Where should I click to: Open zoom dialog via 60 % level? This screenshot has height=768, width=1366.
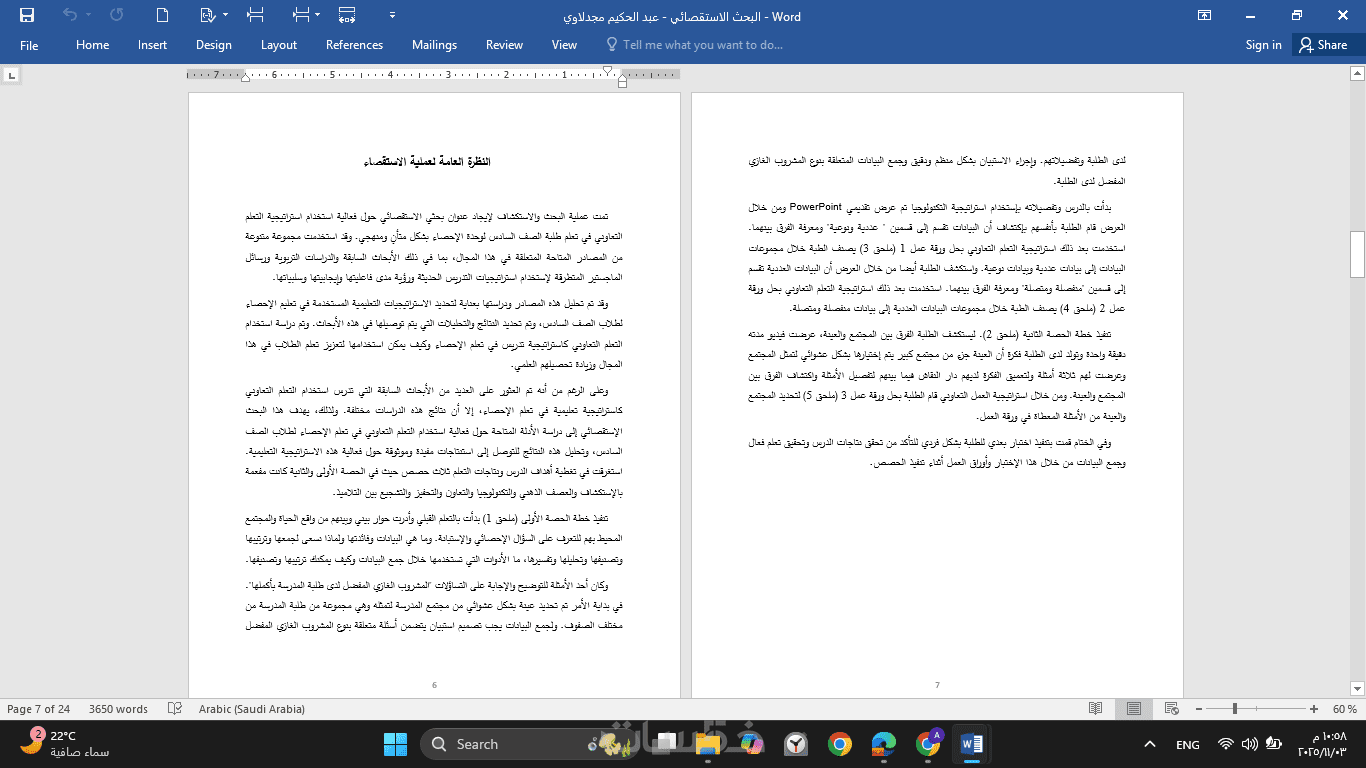pyautogui.click(x=1345, y=709)
